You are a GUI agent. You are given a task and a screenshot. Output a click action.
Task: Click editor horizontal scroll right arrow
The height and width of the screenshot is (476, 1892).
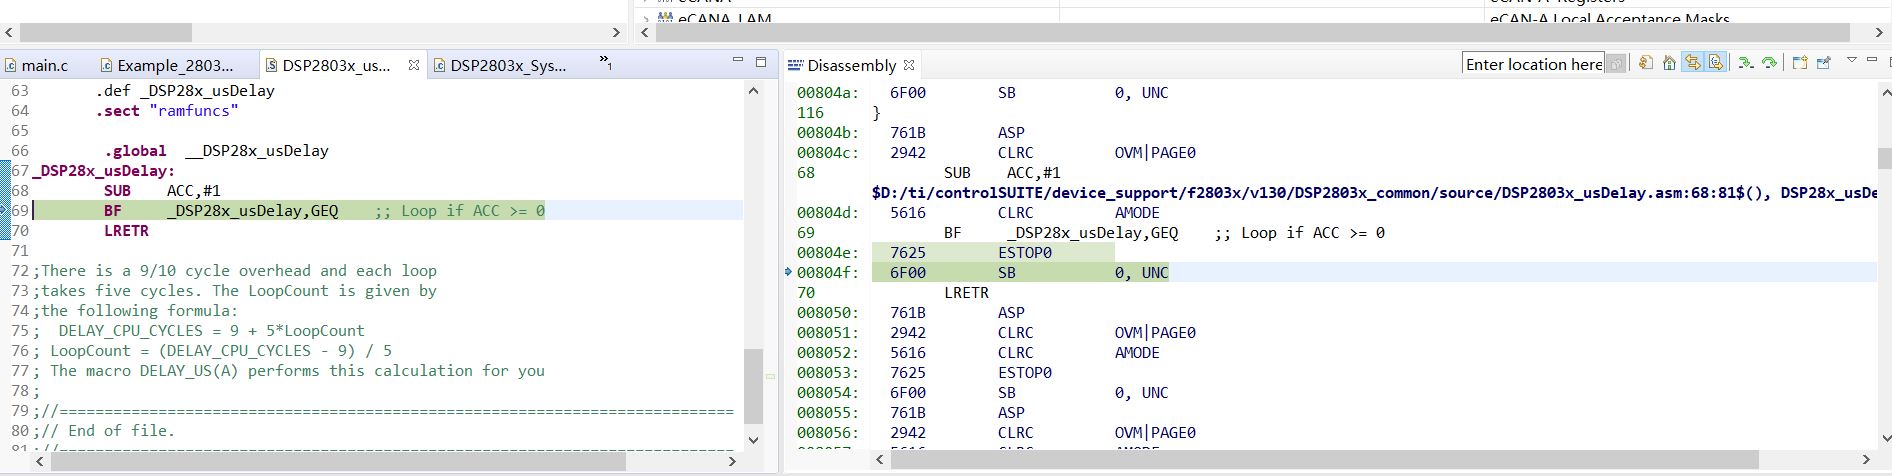tap(732, 461)
